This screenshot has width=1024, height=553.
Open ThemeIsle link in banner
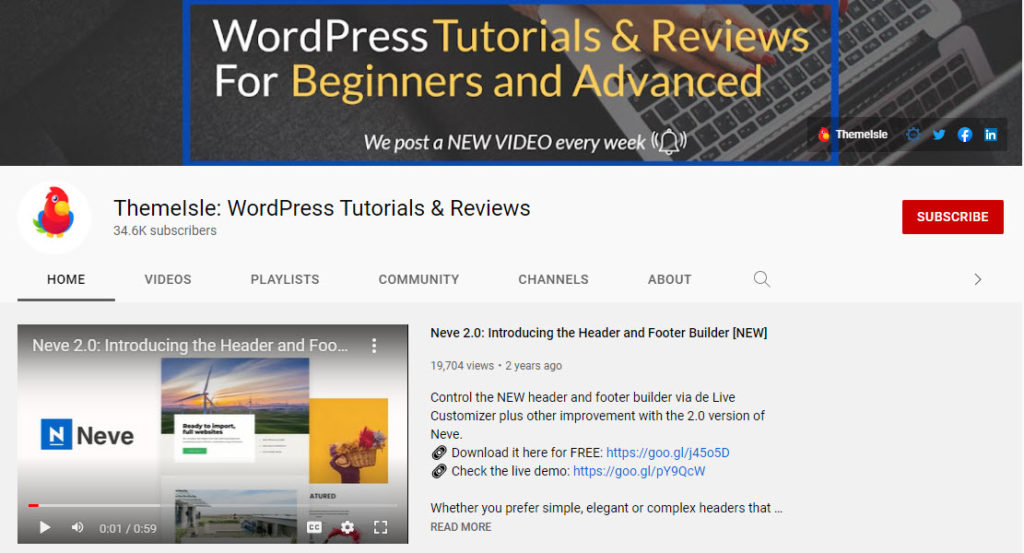point(853,134)
